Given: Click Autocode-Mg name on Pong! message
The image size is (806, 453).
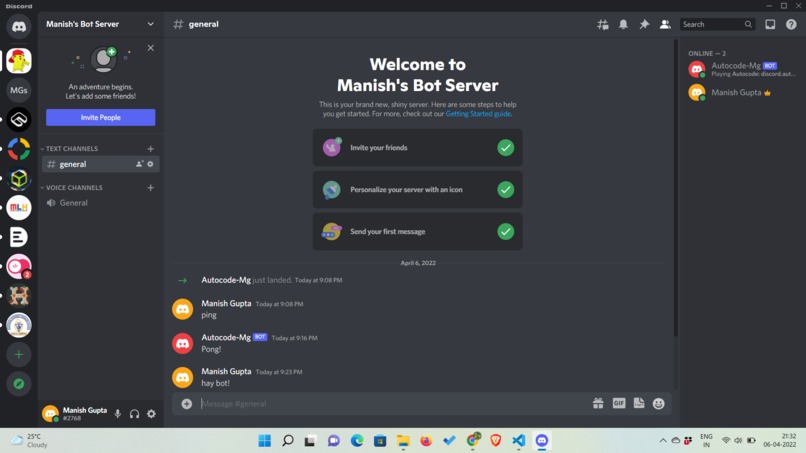Looking at the screenshot, I should point(226,337).
